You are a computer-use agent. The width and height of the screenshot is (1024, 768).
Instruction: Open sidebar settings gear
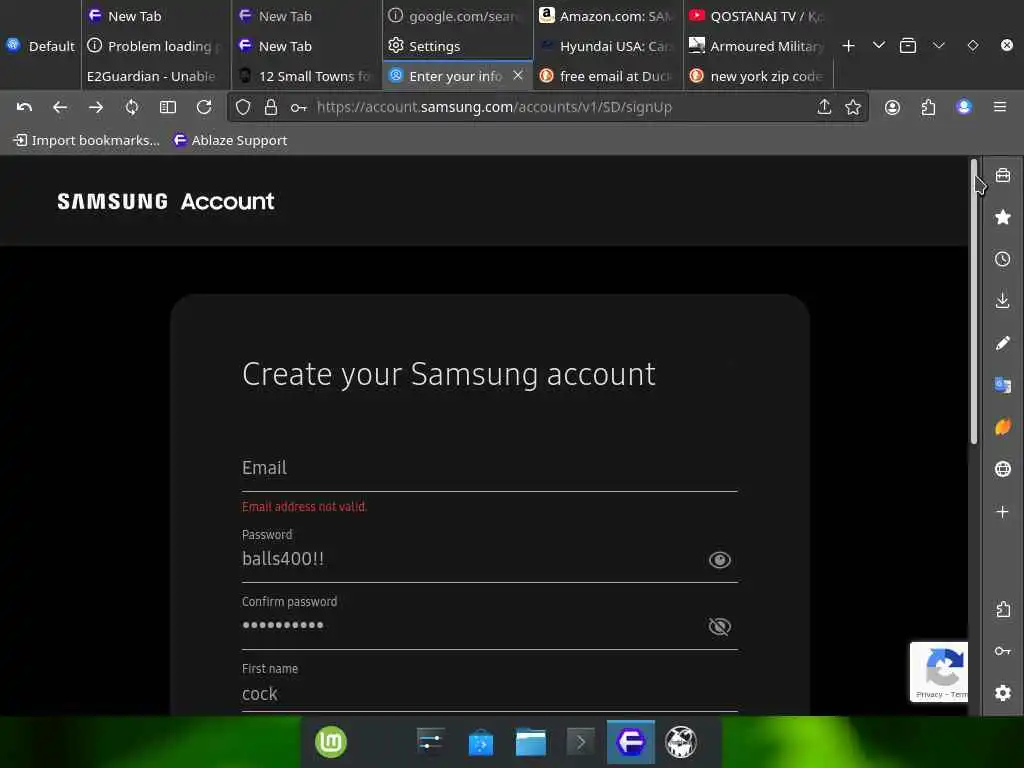coord(1003,693)
